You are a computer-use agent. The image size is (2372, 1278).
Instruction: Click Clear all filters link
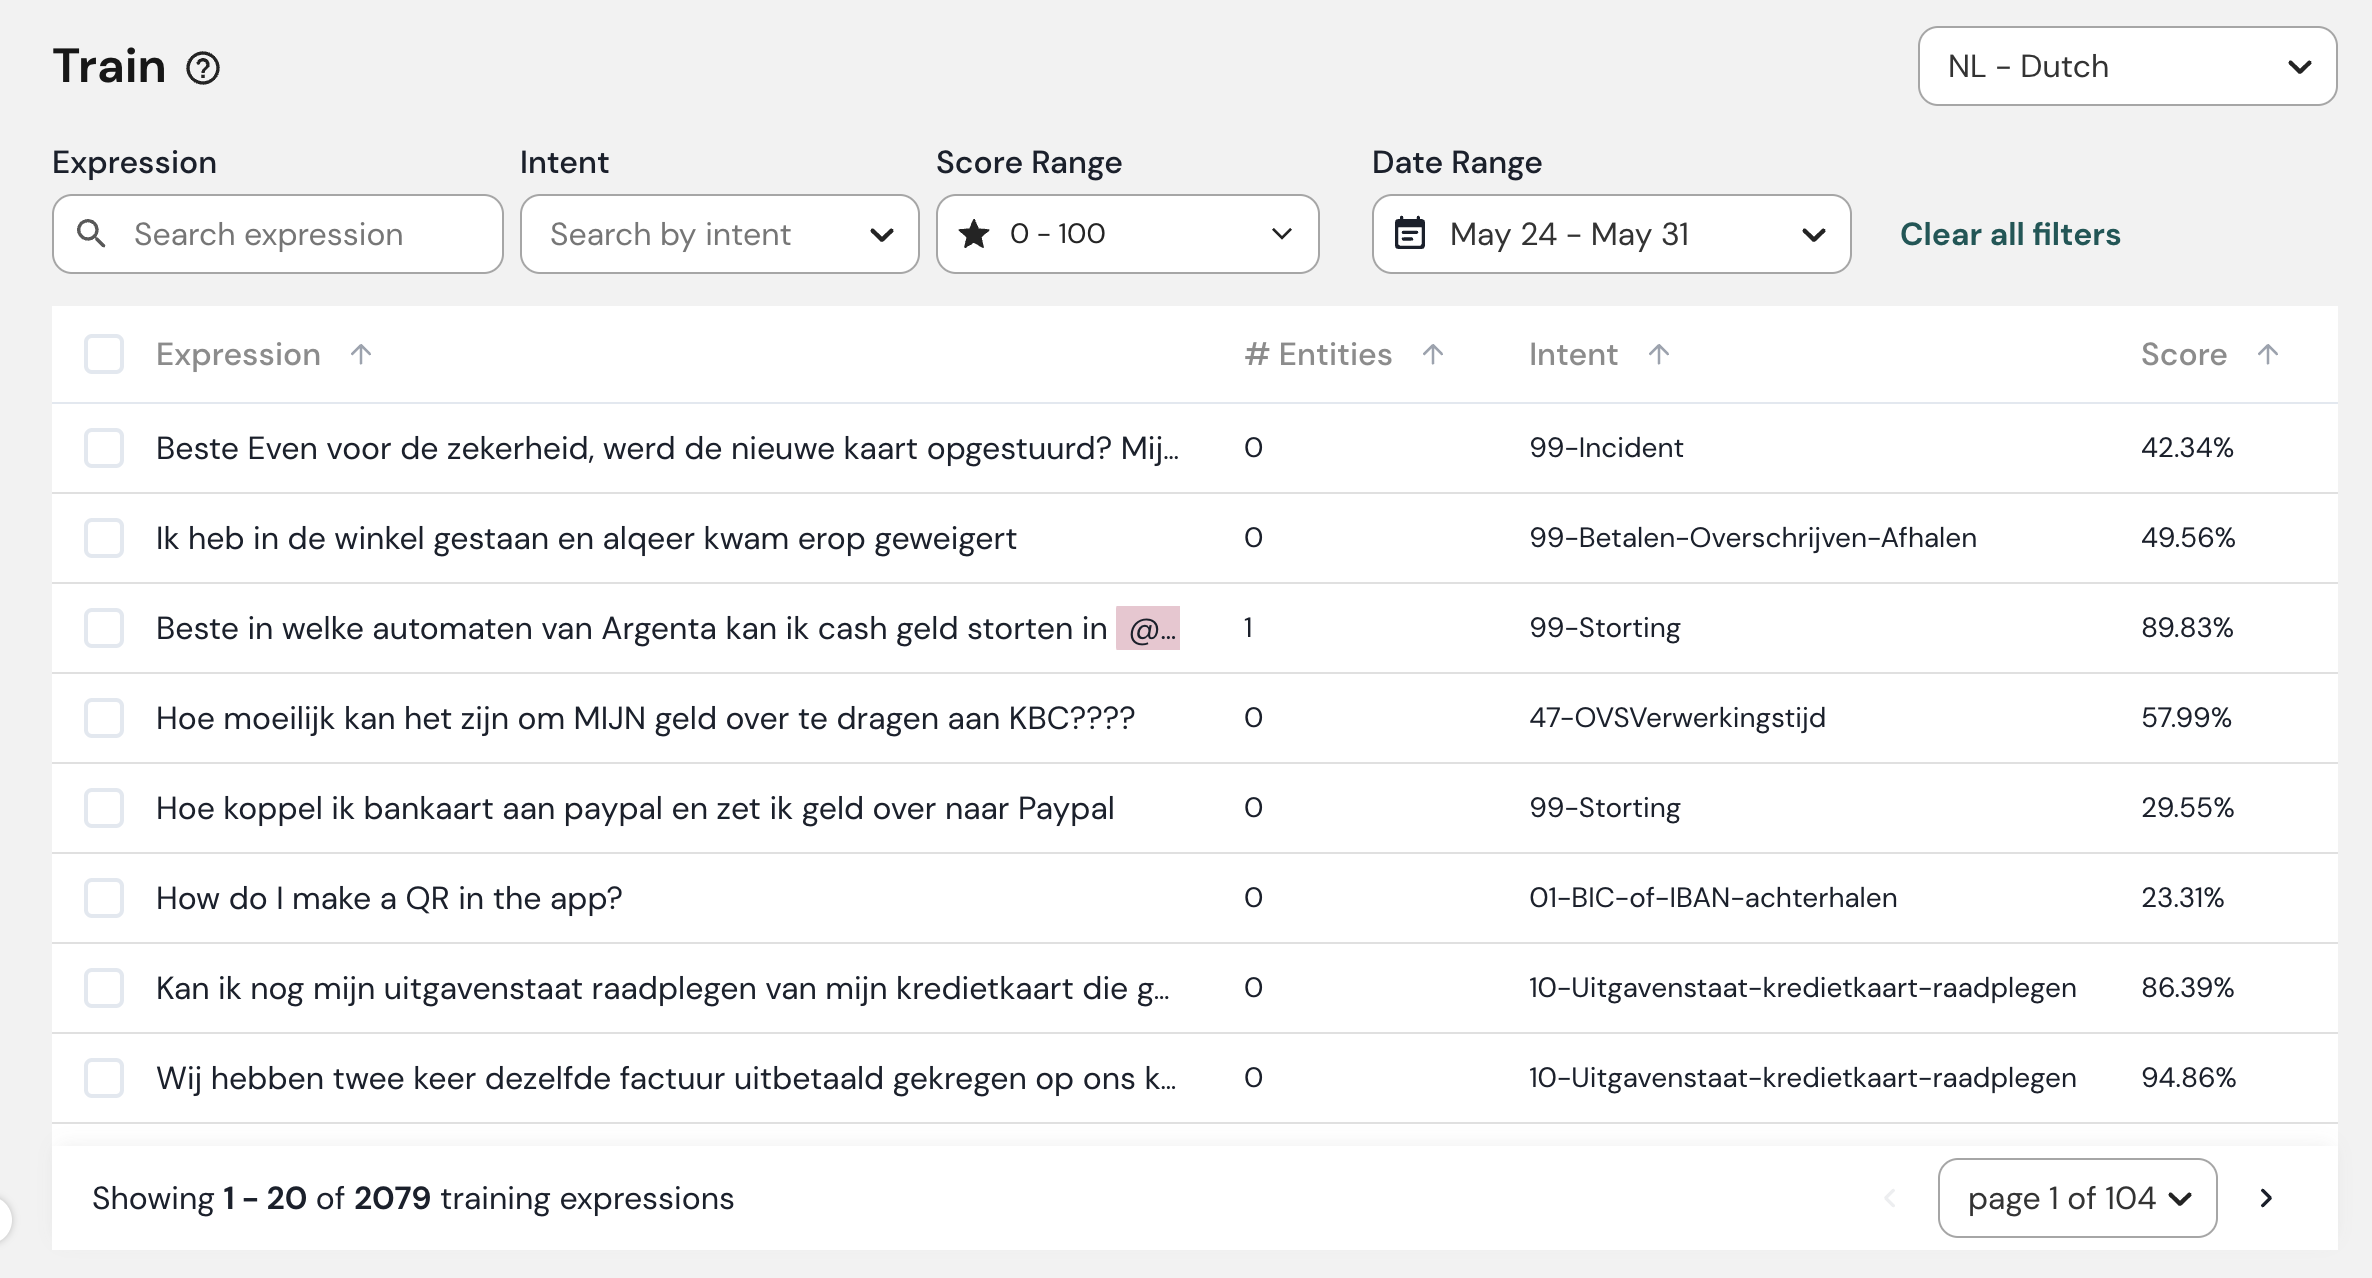click(2010, 234)
